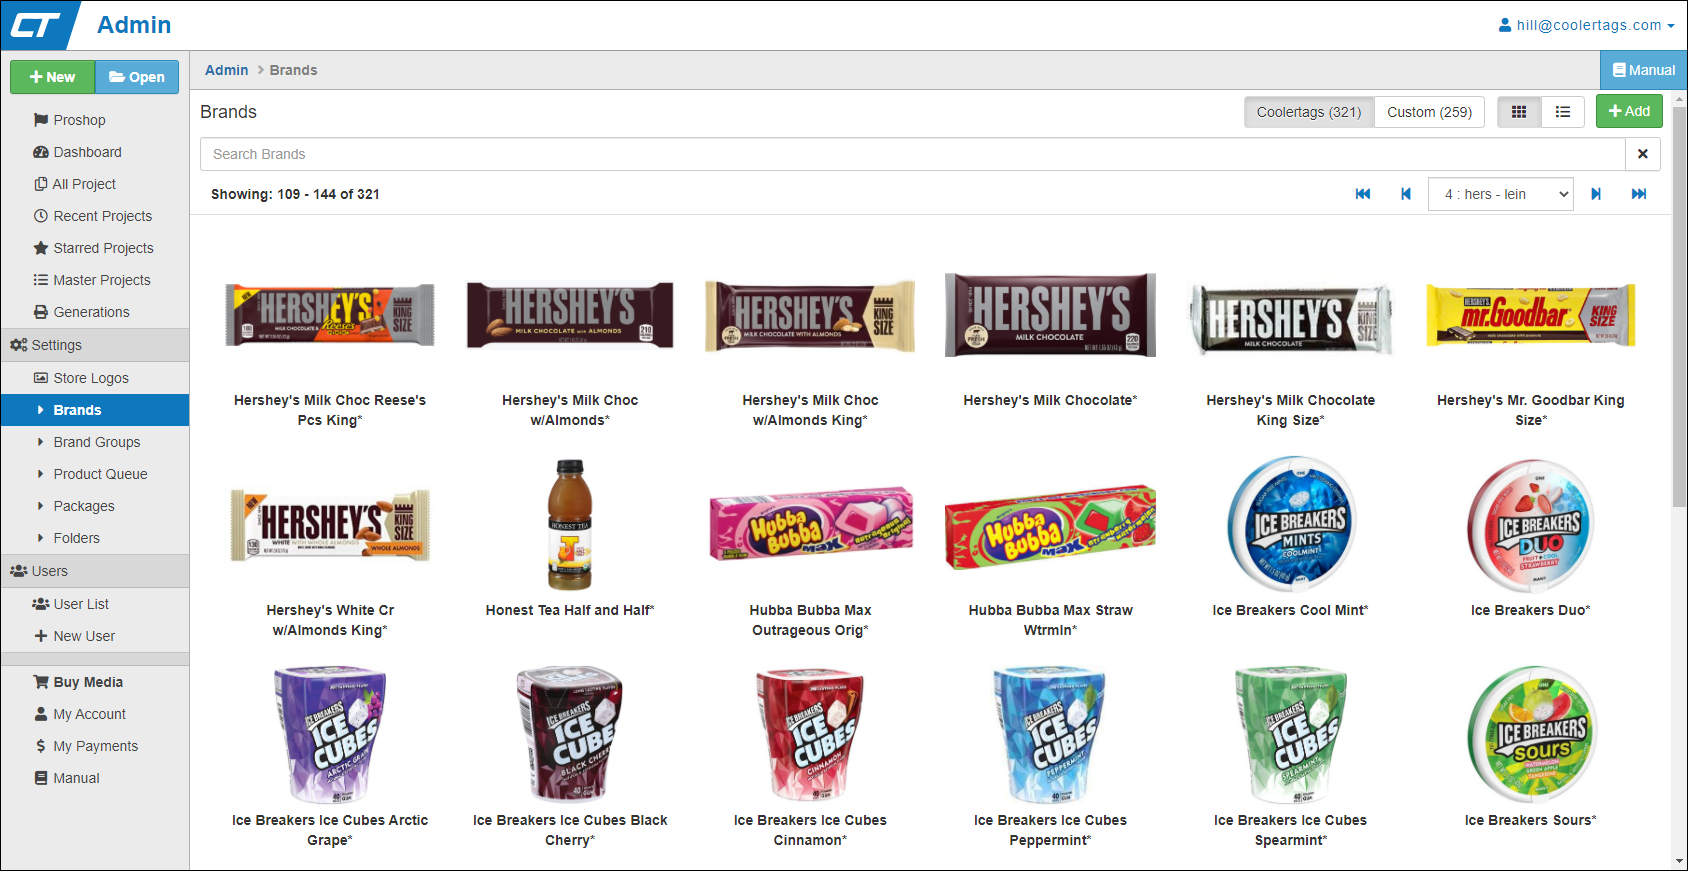Show Coolertags (321) brands
Image resolution: width=1688 pixels, height=871 pixels.
(1308, 112)
